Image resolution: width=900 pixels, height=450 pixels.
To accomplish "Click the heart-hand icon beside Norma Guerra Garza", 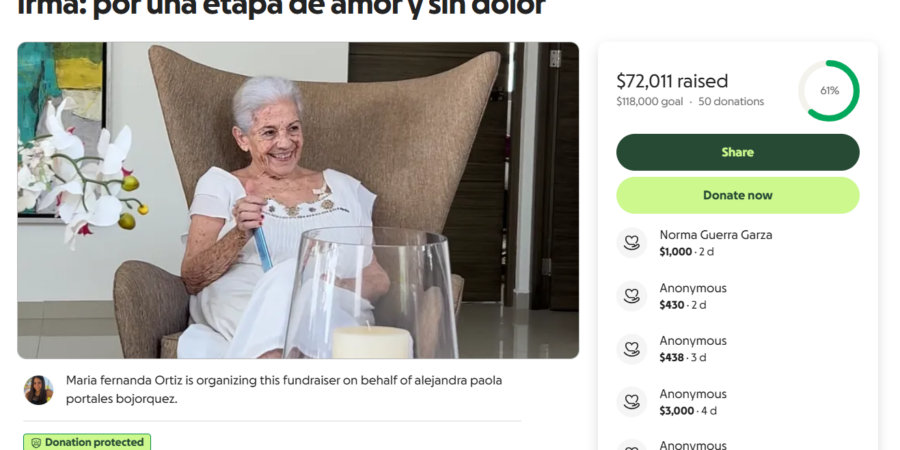I will (x=631, y=243).
